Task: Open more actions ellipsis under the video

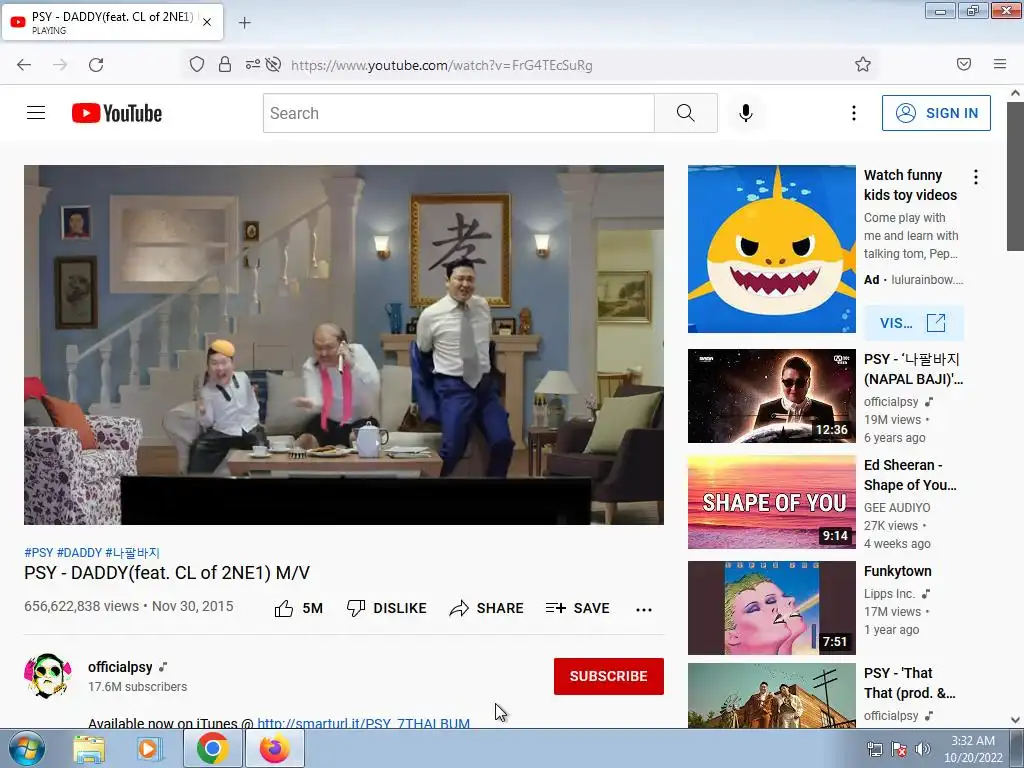Action: coord(644,609)
